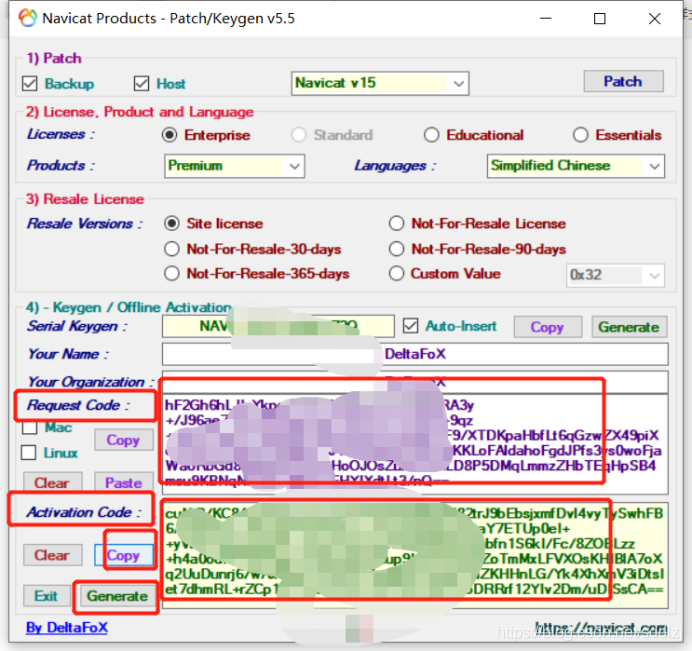Open the https://navicat.com link
Image resolution: width=692 pixels, height=651 pixels.
pos(600,627)
